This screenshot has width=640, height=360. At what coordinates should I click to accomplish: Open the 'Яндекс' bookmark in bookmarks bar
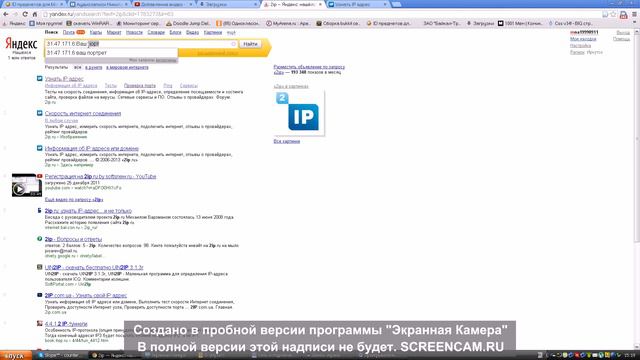(15, 24)
